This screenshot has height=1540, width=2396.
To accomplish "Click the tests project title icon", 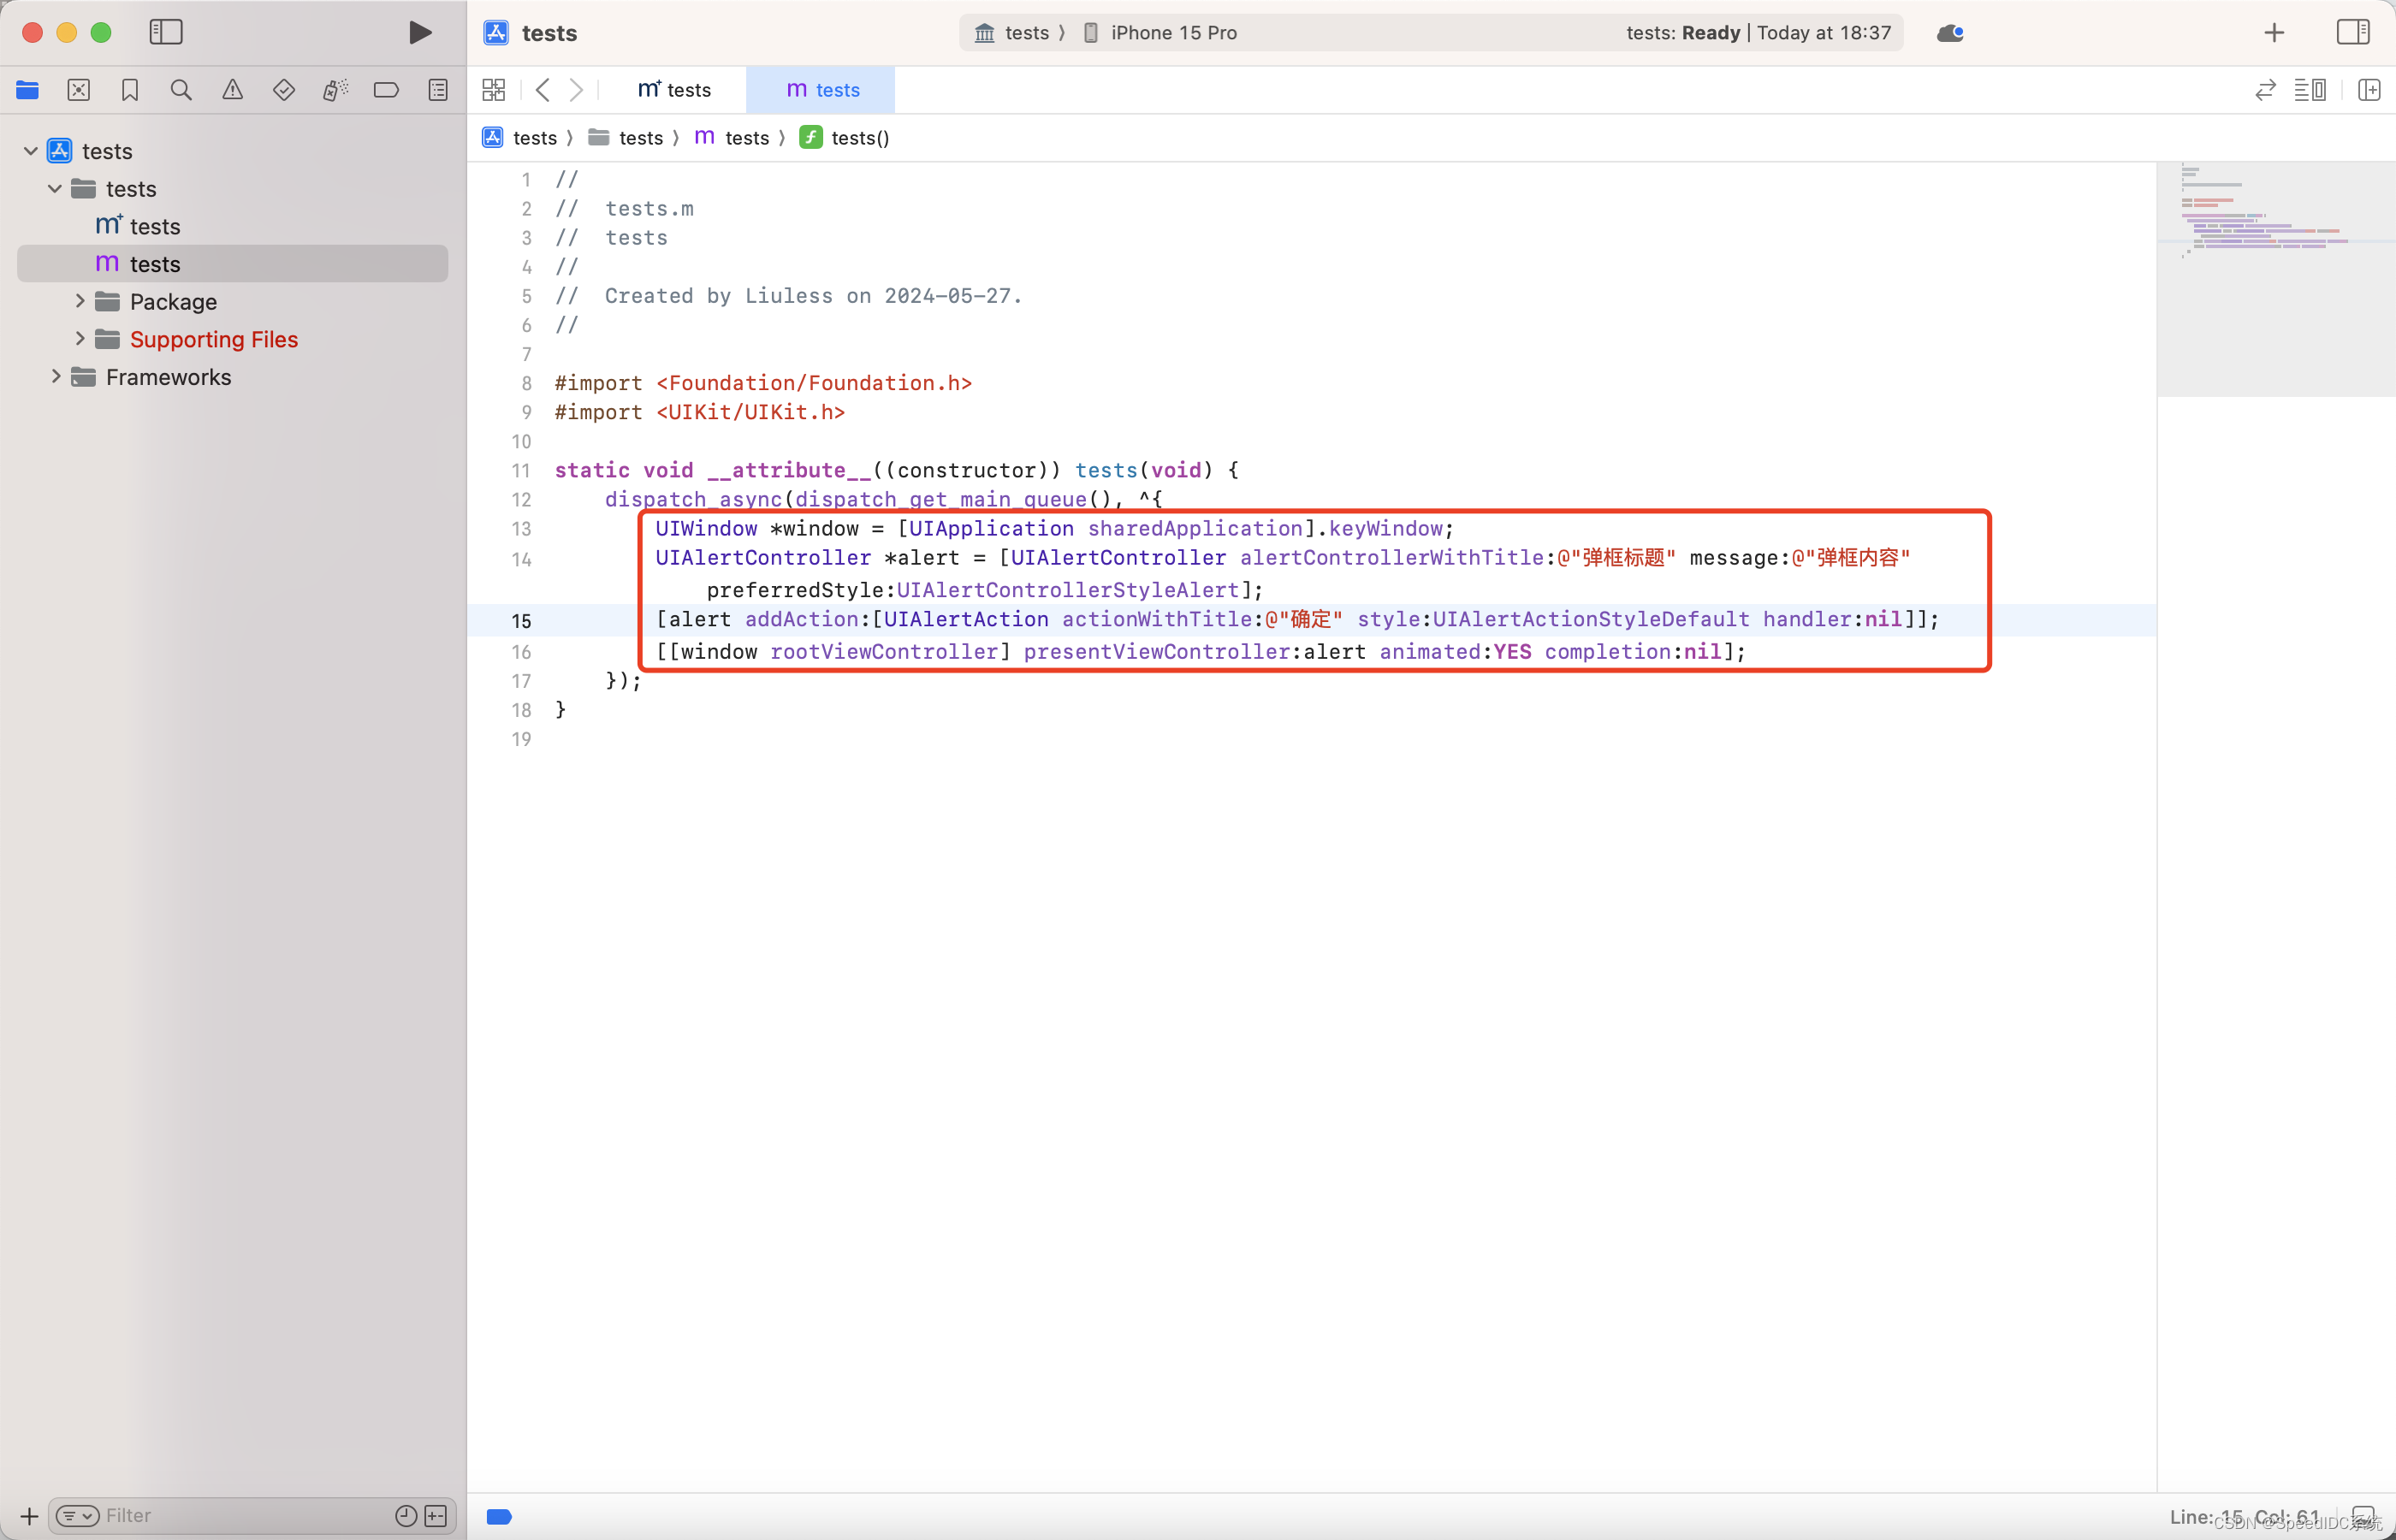I will (496, 33).
